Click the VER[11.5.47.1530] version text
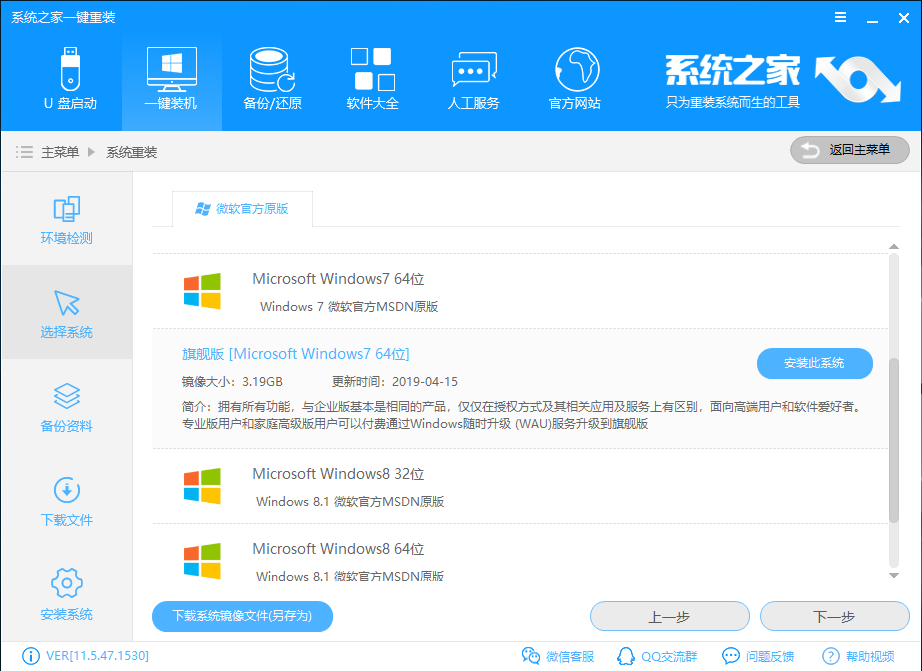Screen dimensions: 922x671 click(x=98, y=656)
